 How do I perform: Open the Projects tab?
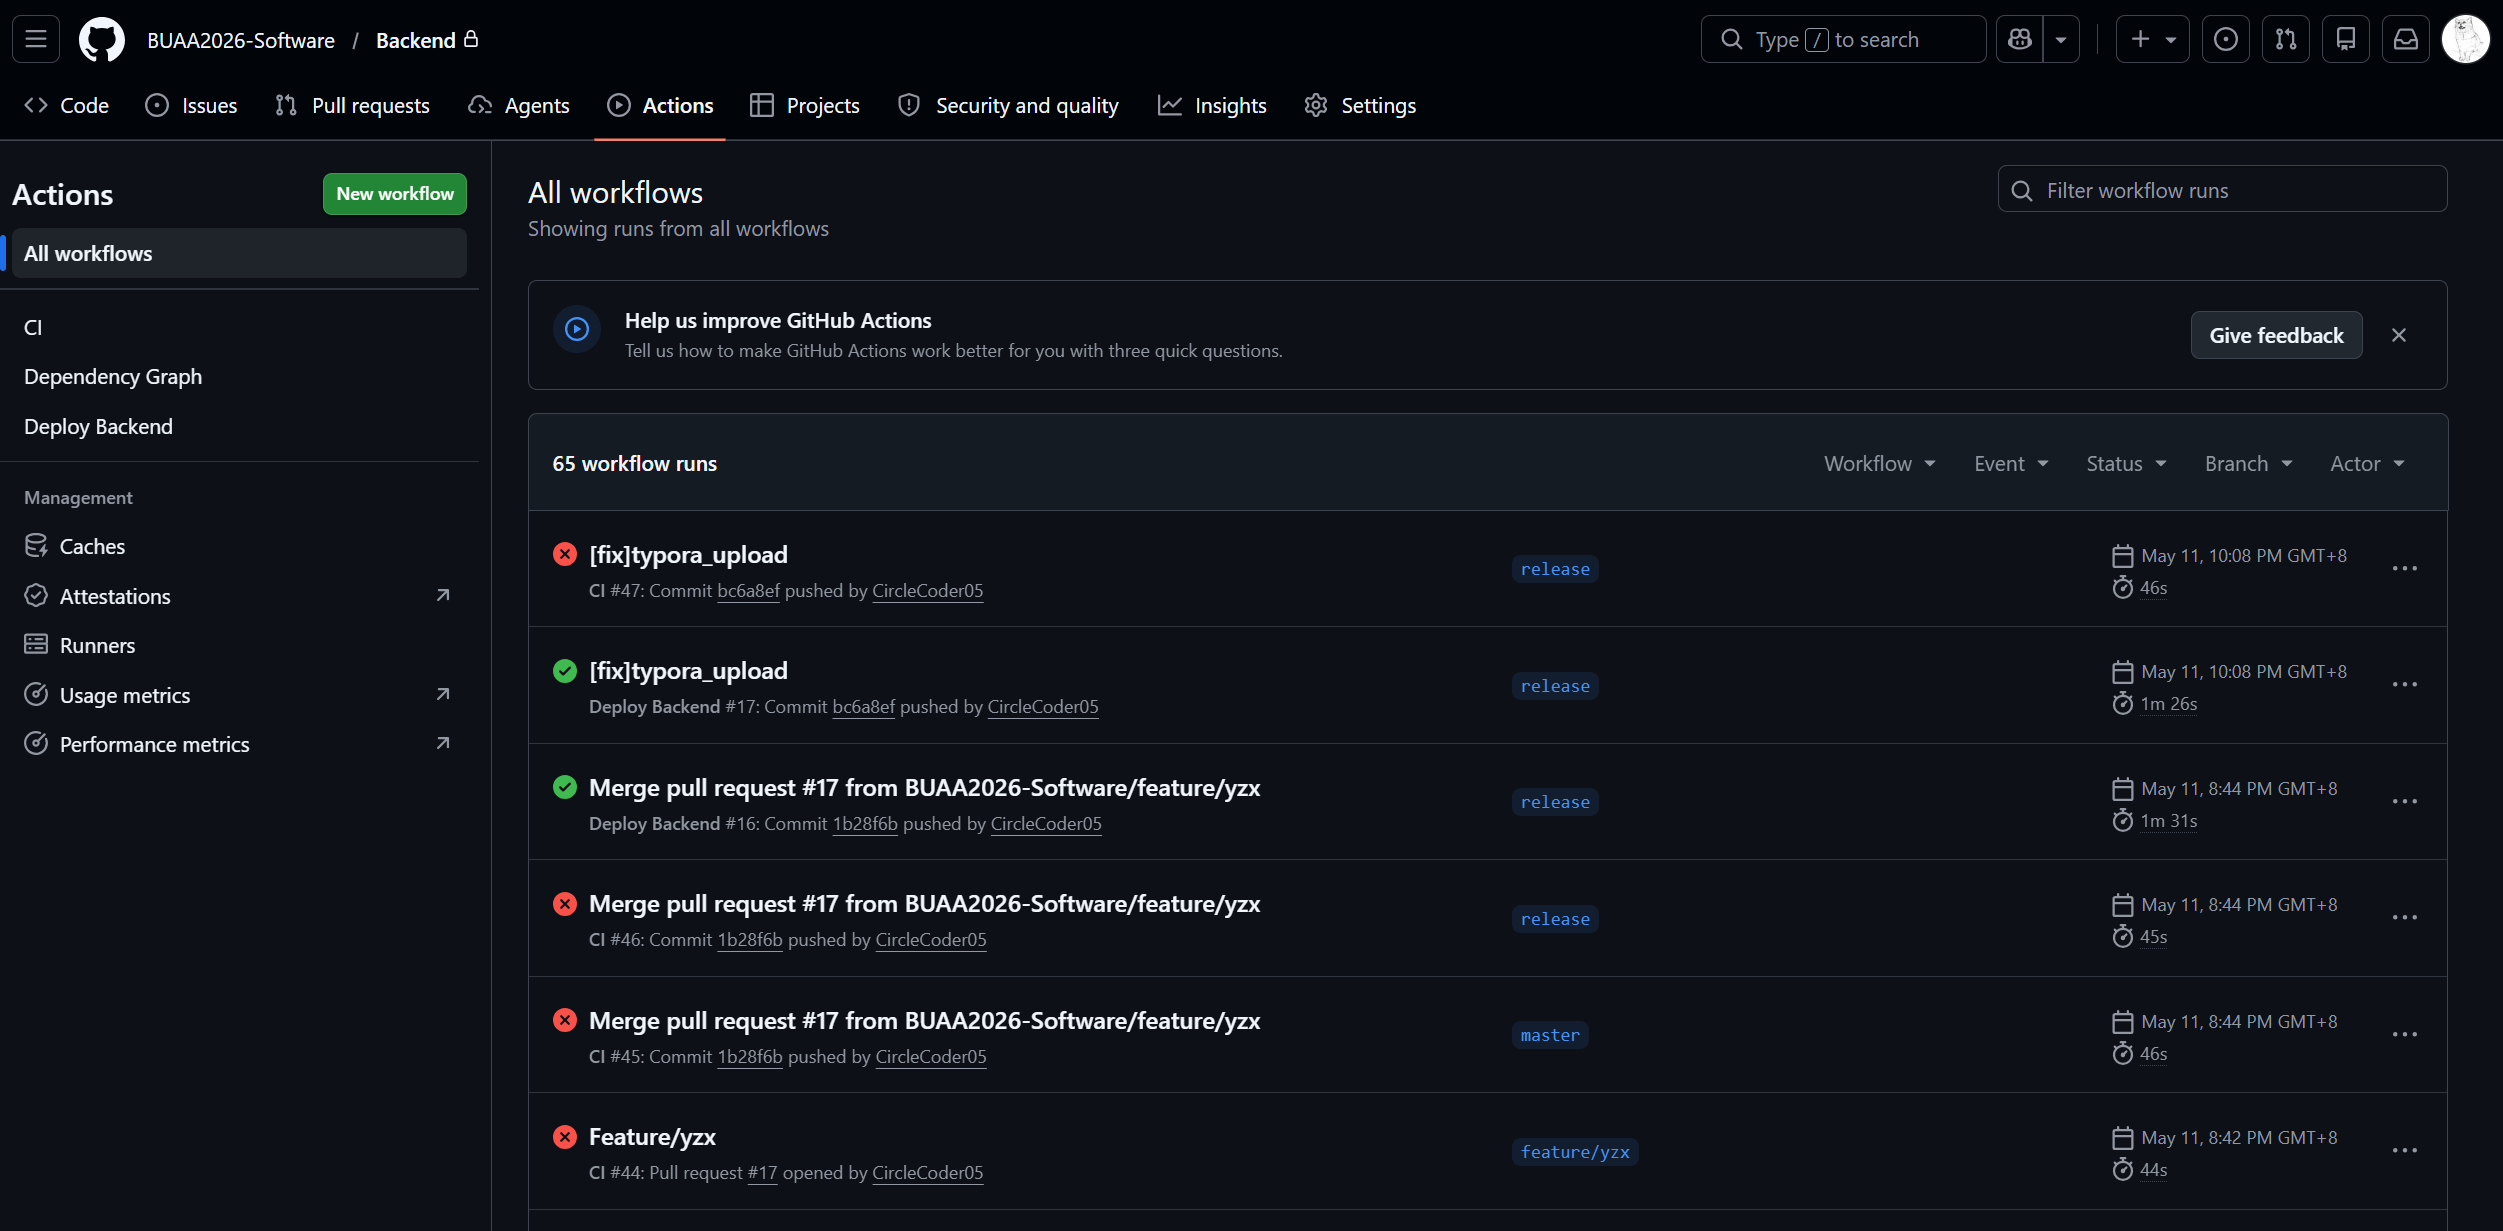click(805, 105)
